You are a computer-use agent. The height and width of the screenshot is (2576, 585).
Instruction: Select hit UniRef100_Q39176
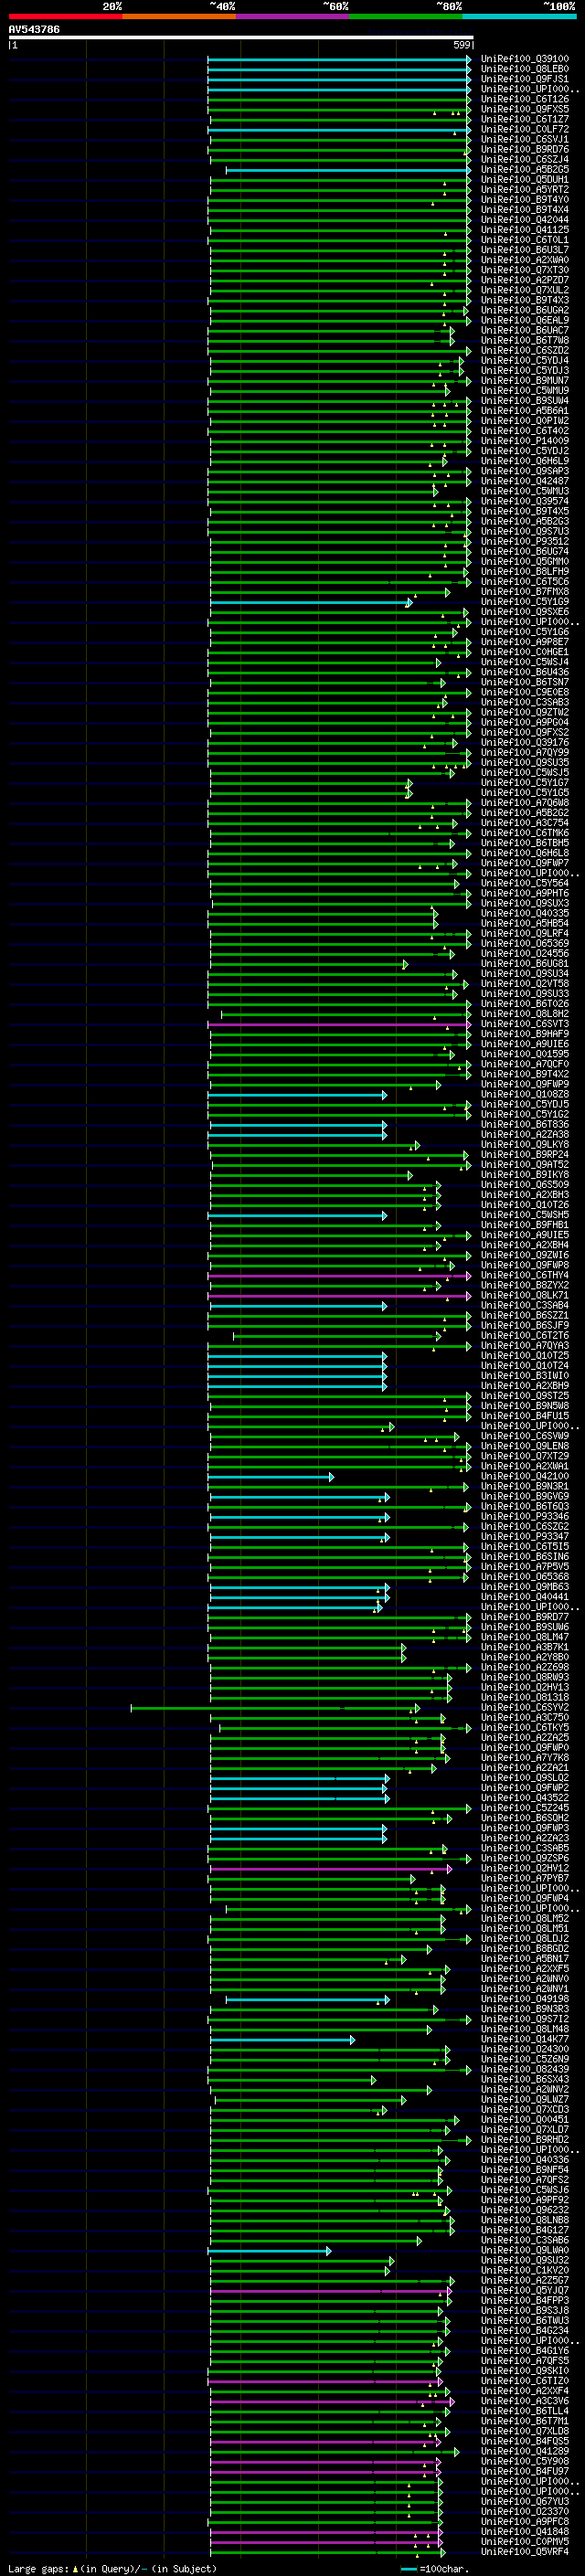pos(525,743)
